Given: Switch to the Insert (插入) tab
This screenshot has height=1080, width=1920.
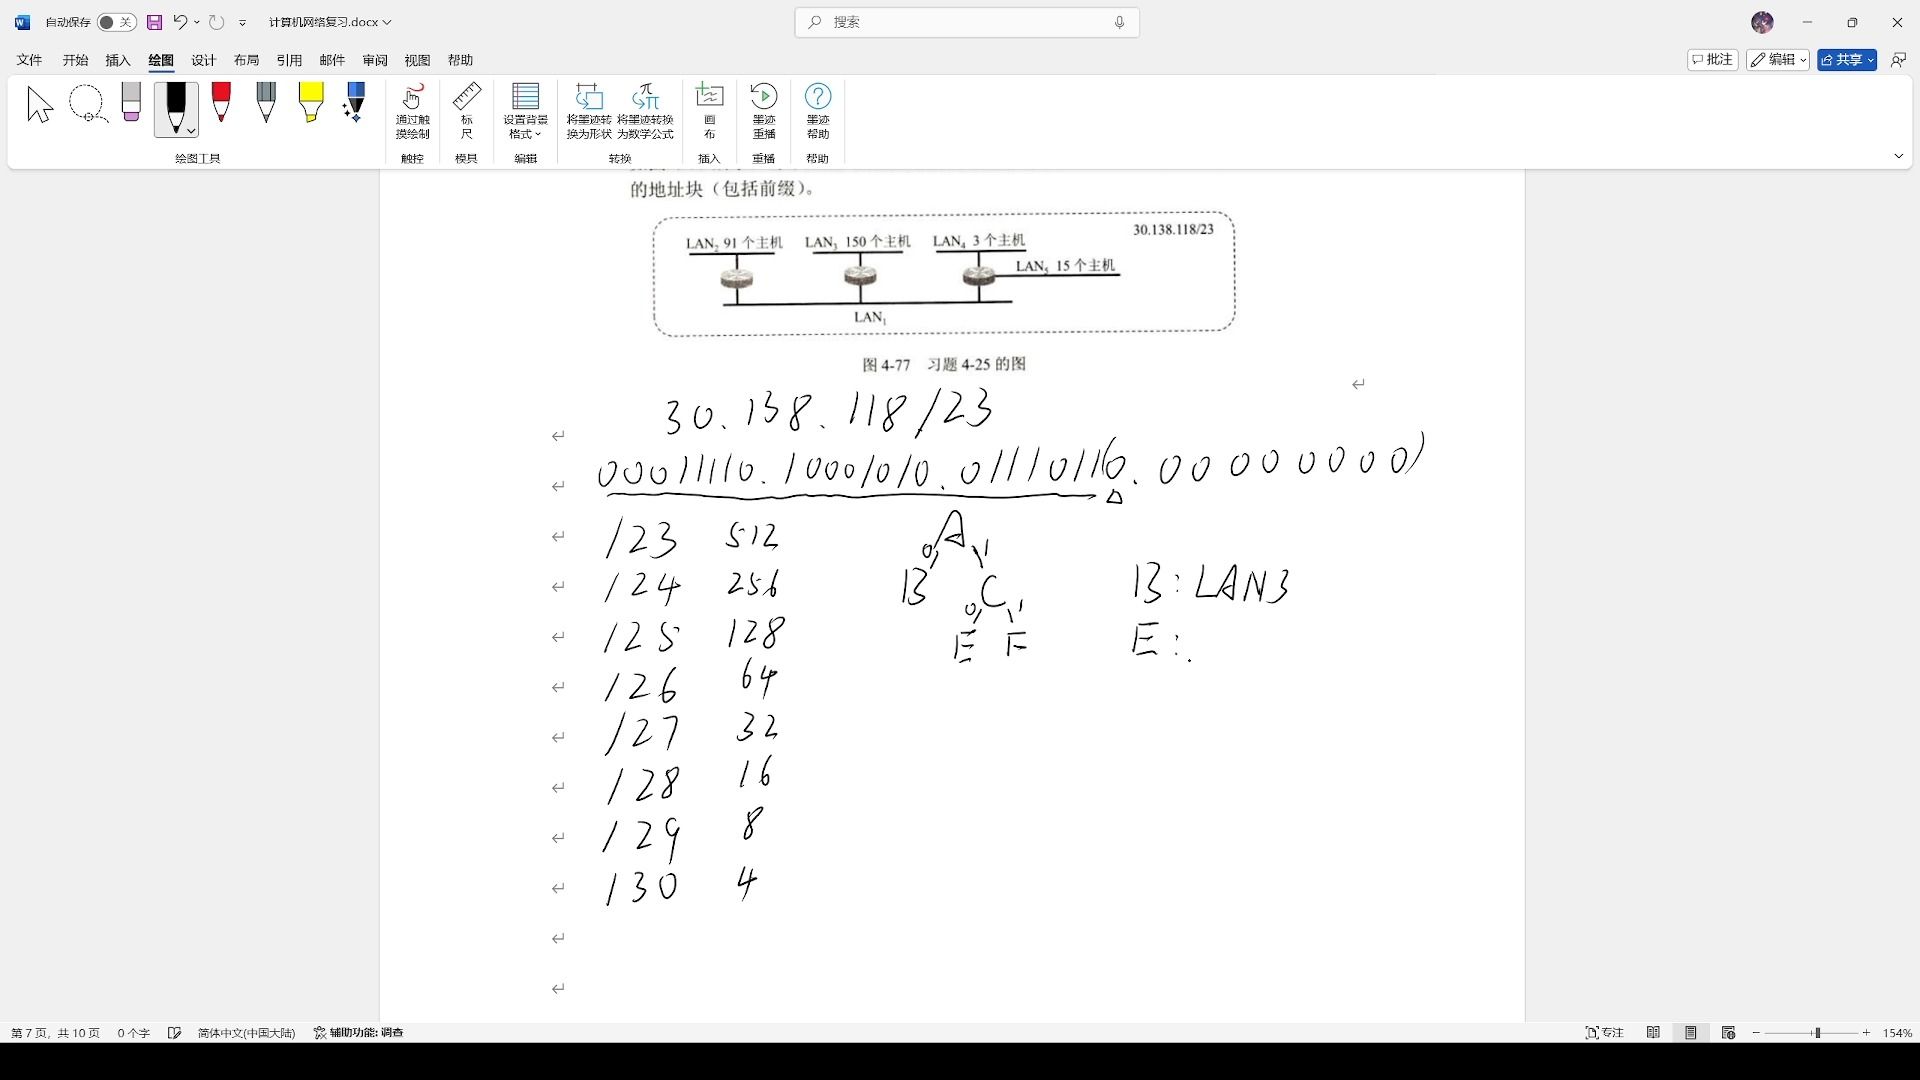Looking at the screenshot, I should [x=118, y=60].
